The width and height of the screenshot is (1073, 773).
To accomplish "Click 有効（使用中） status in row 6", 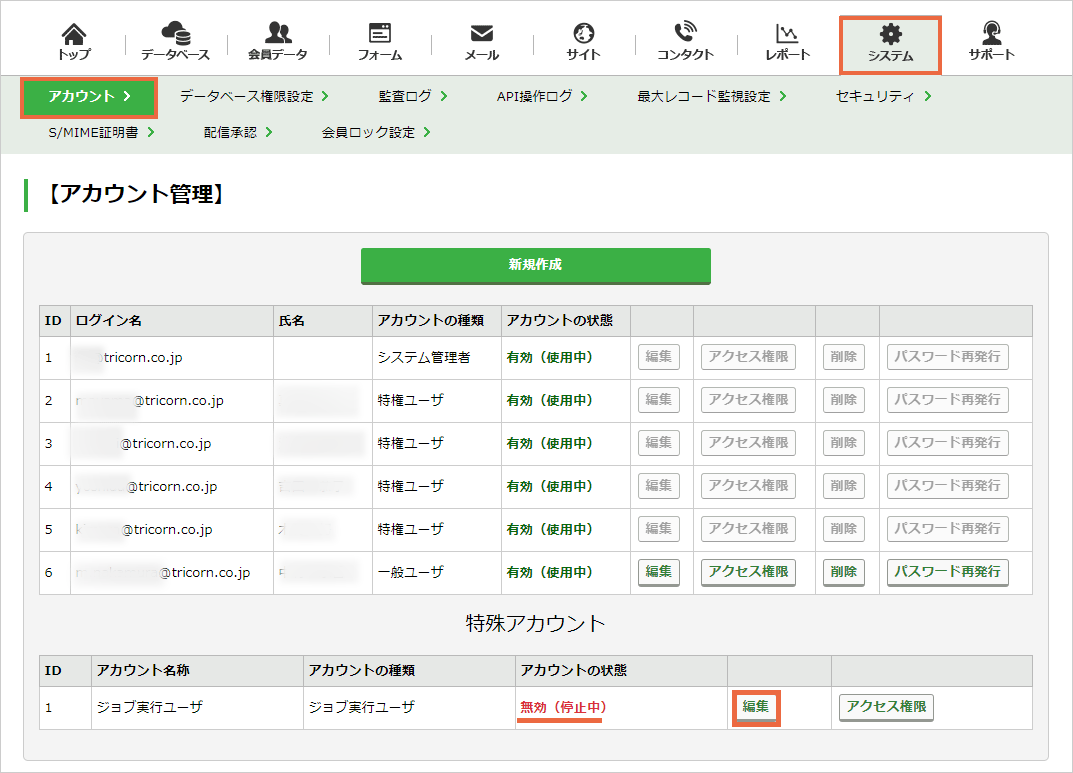I will click(550, 573).
